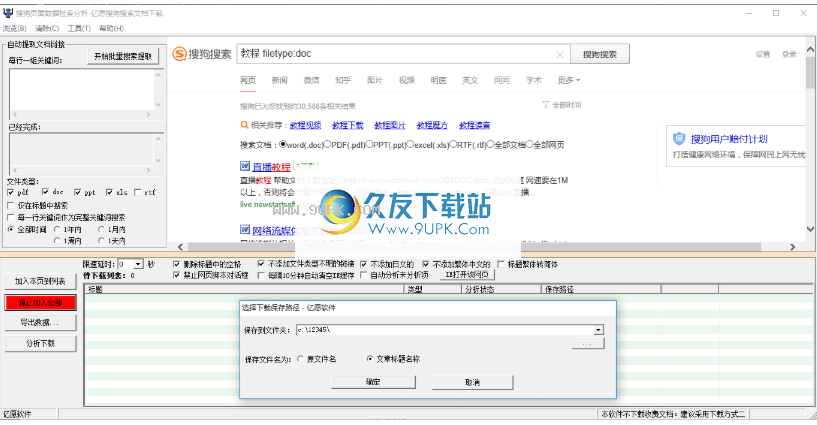
Task: Switch to the 图片 search tab
Action: pos(375,80)
